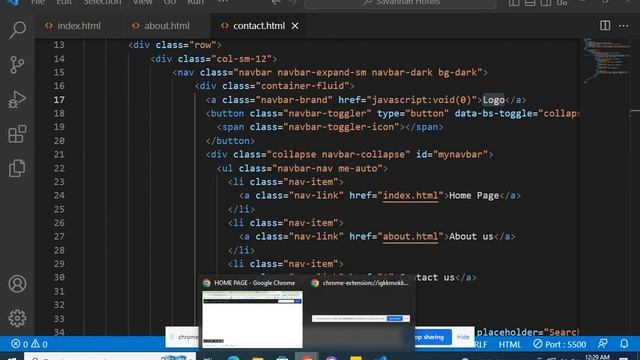Open the Extensions view
The image size is (640, 360).
17,134
